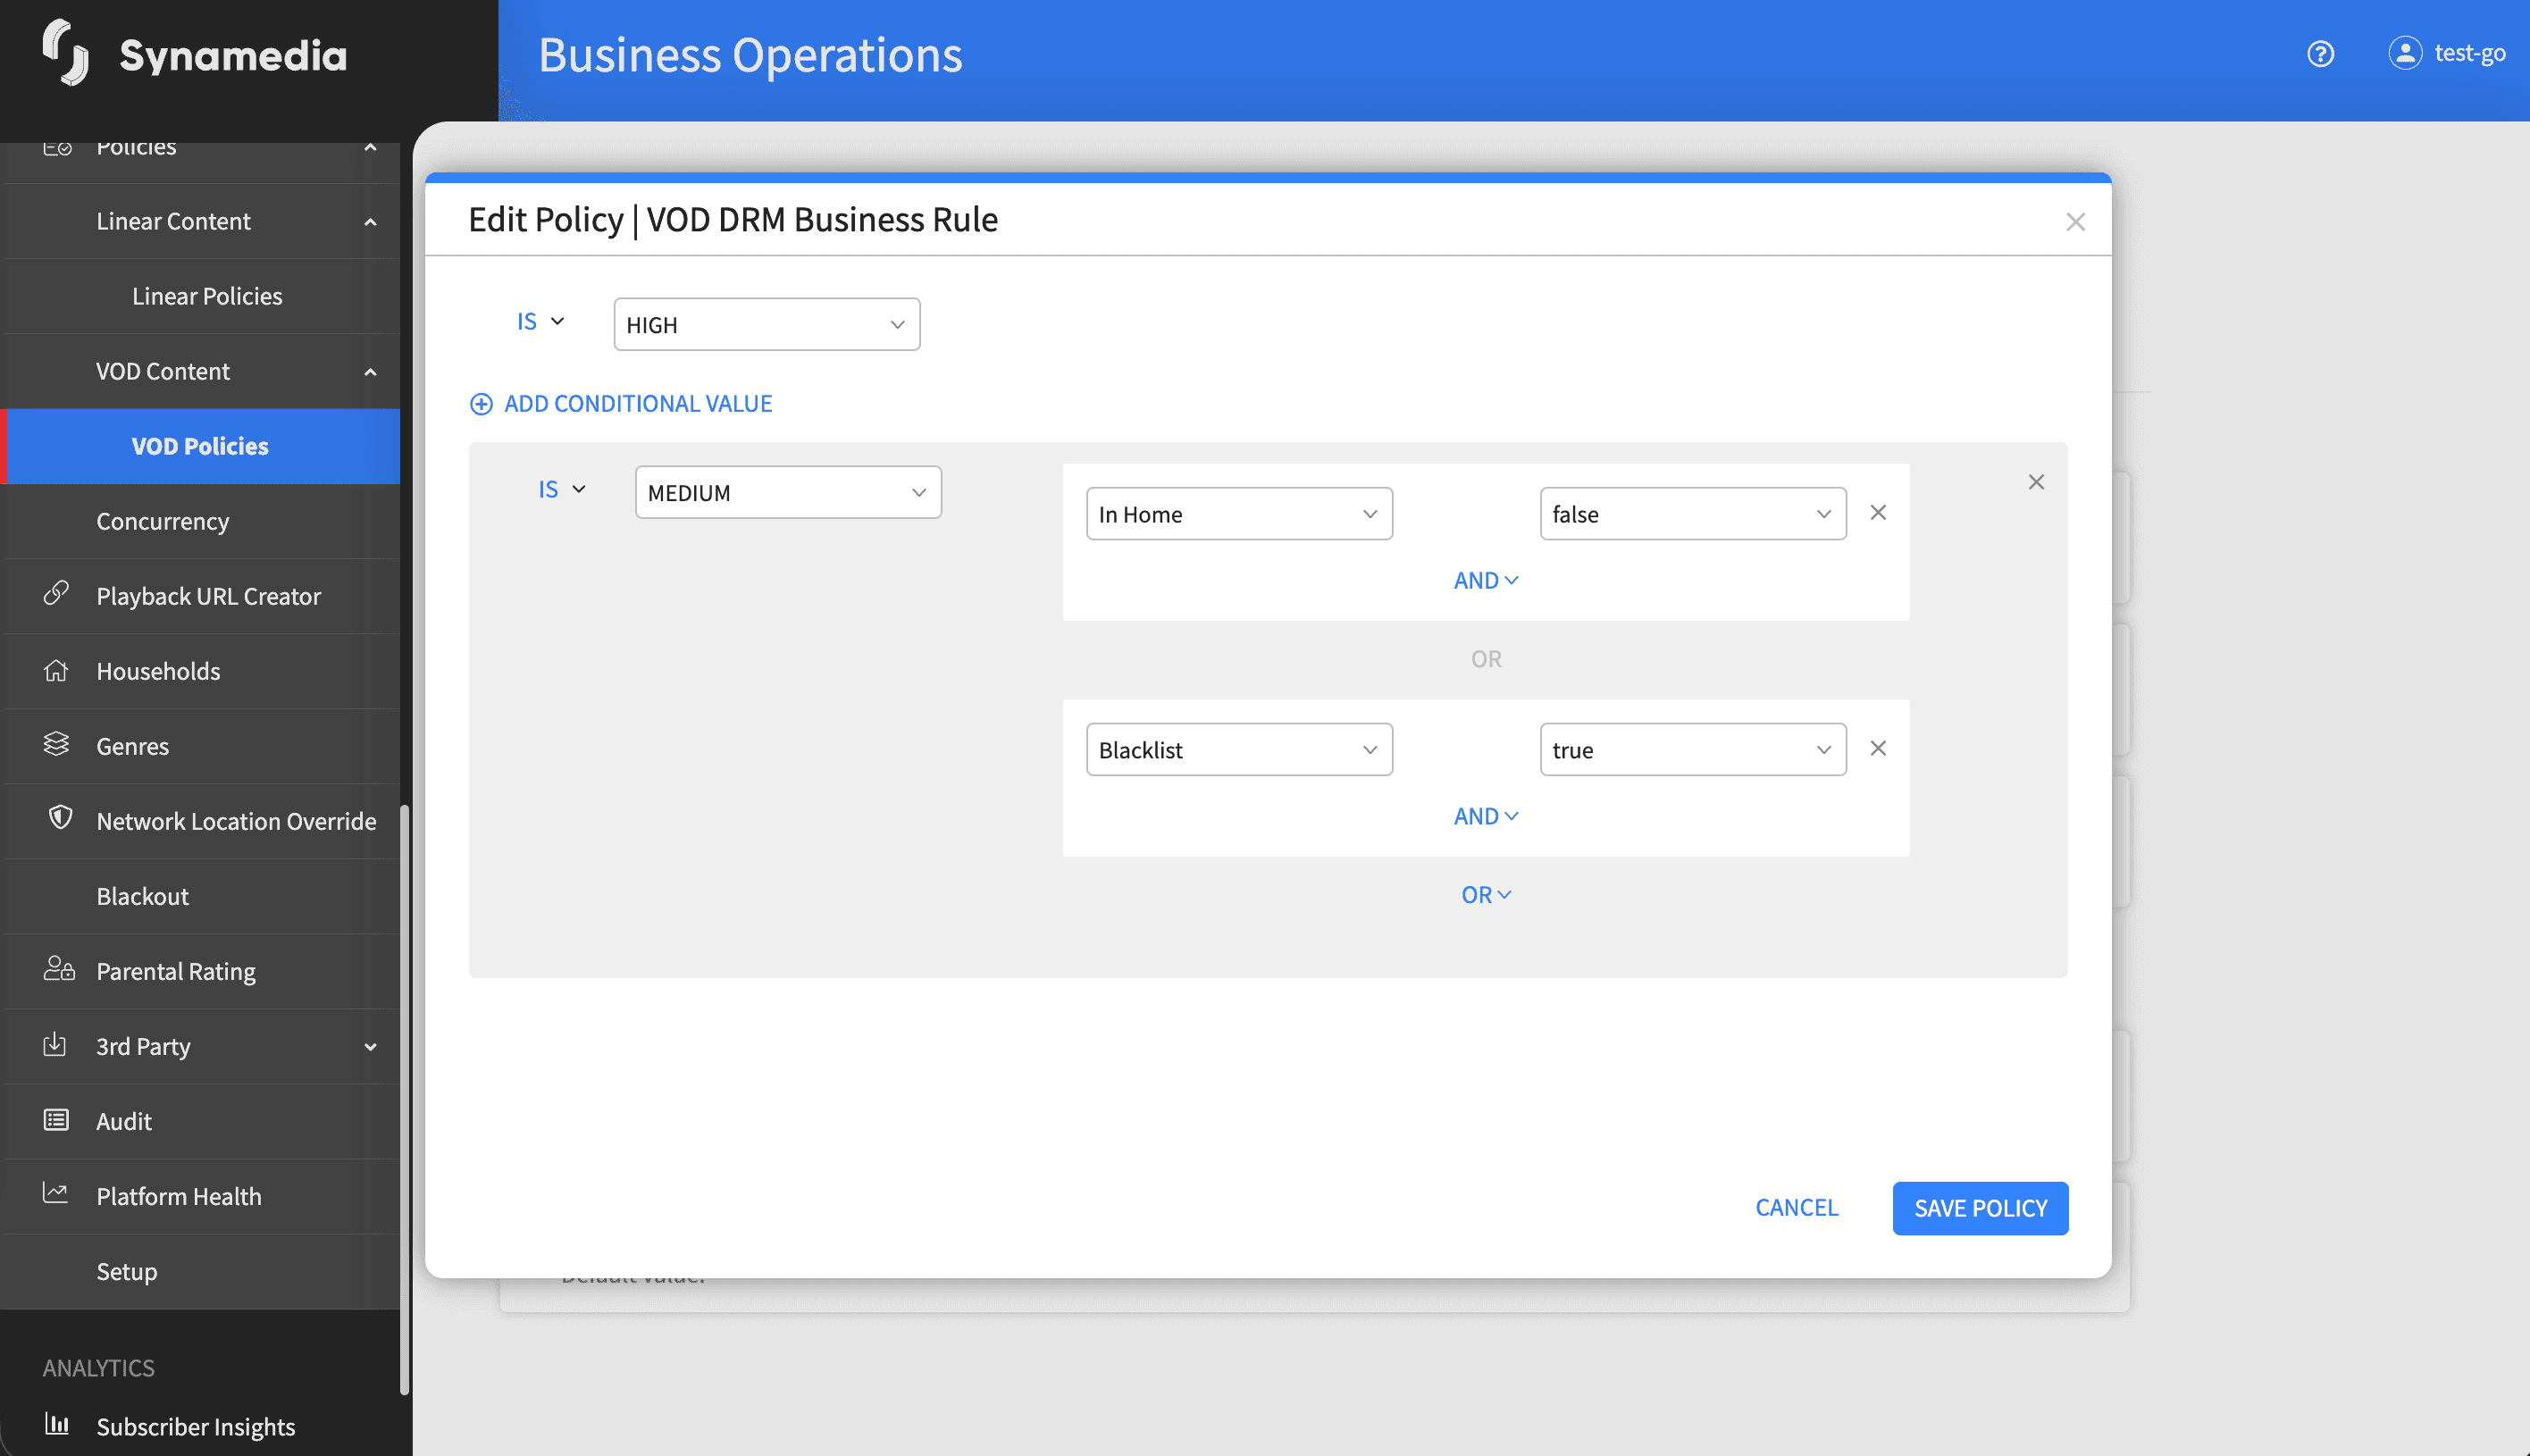
Task: Open AND dropdown under Blacklist condition
Action: point(1486,817)
